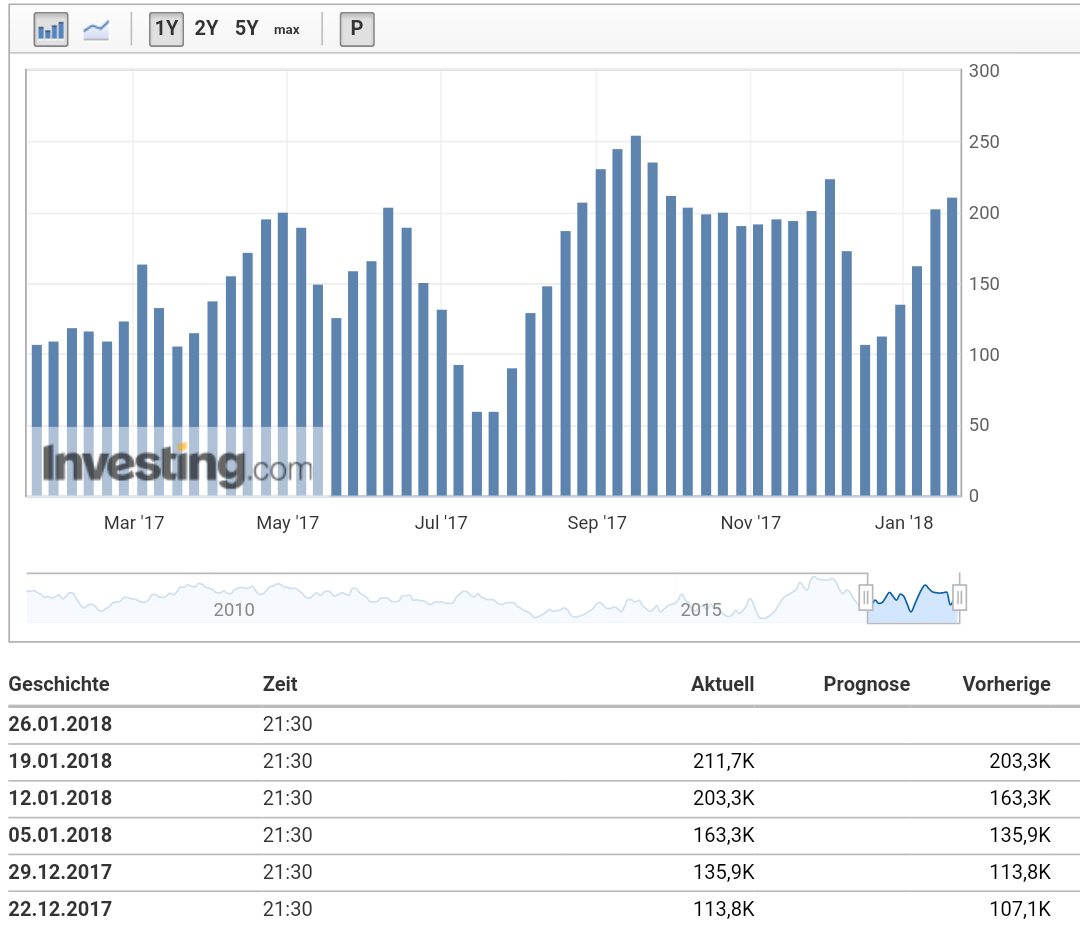Click the 250 y-axis label

984,142
